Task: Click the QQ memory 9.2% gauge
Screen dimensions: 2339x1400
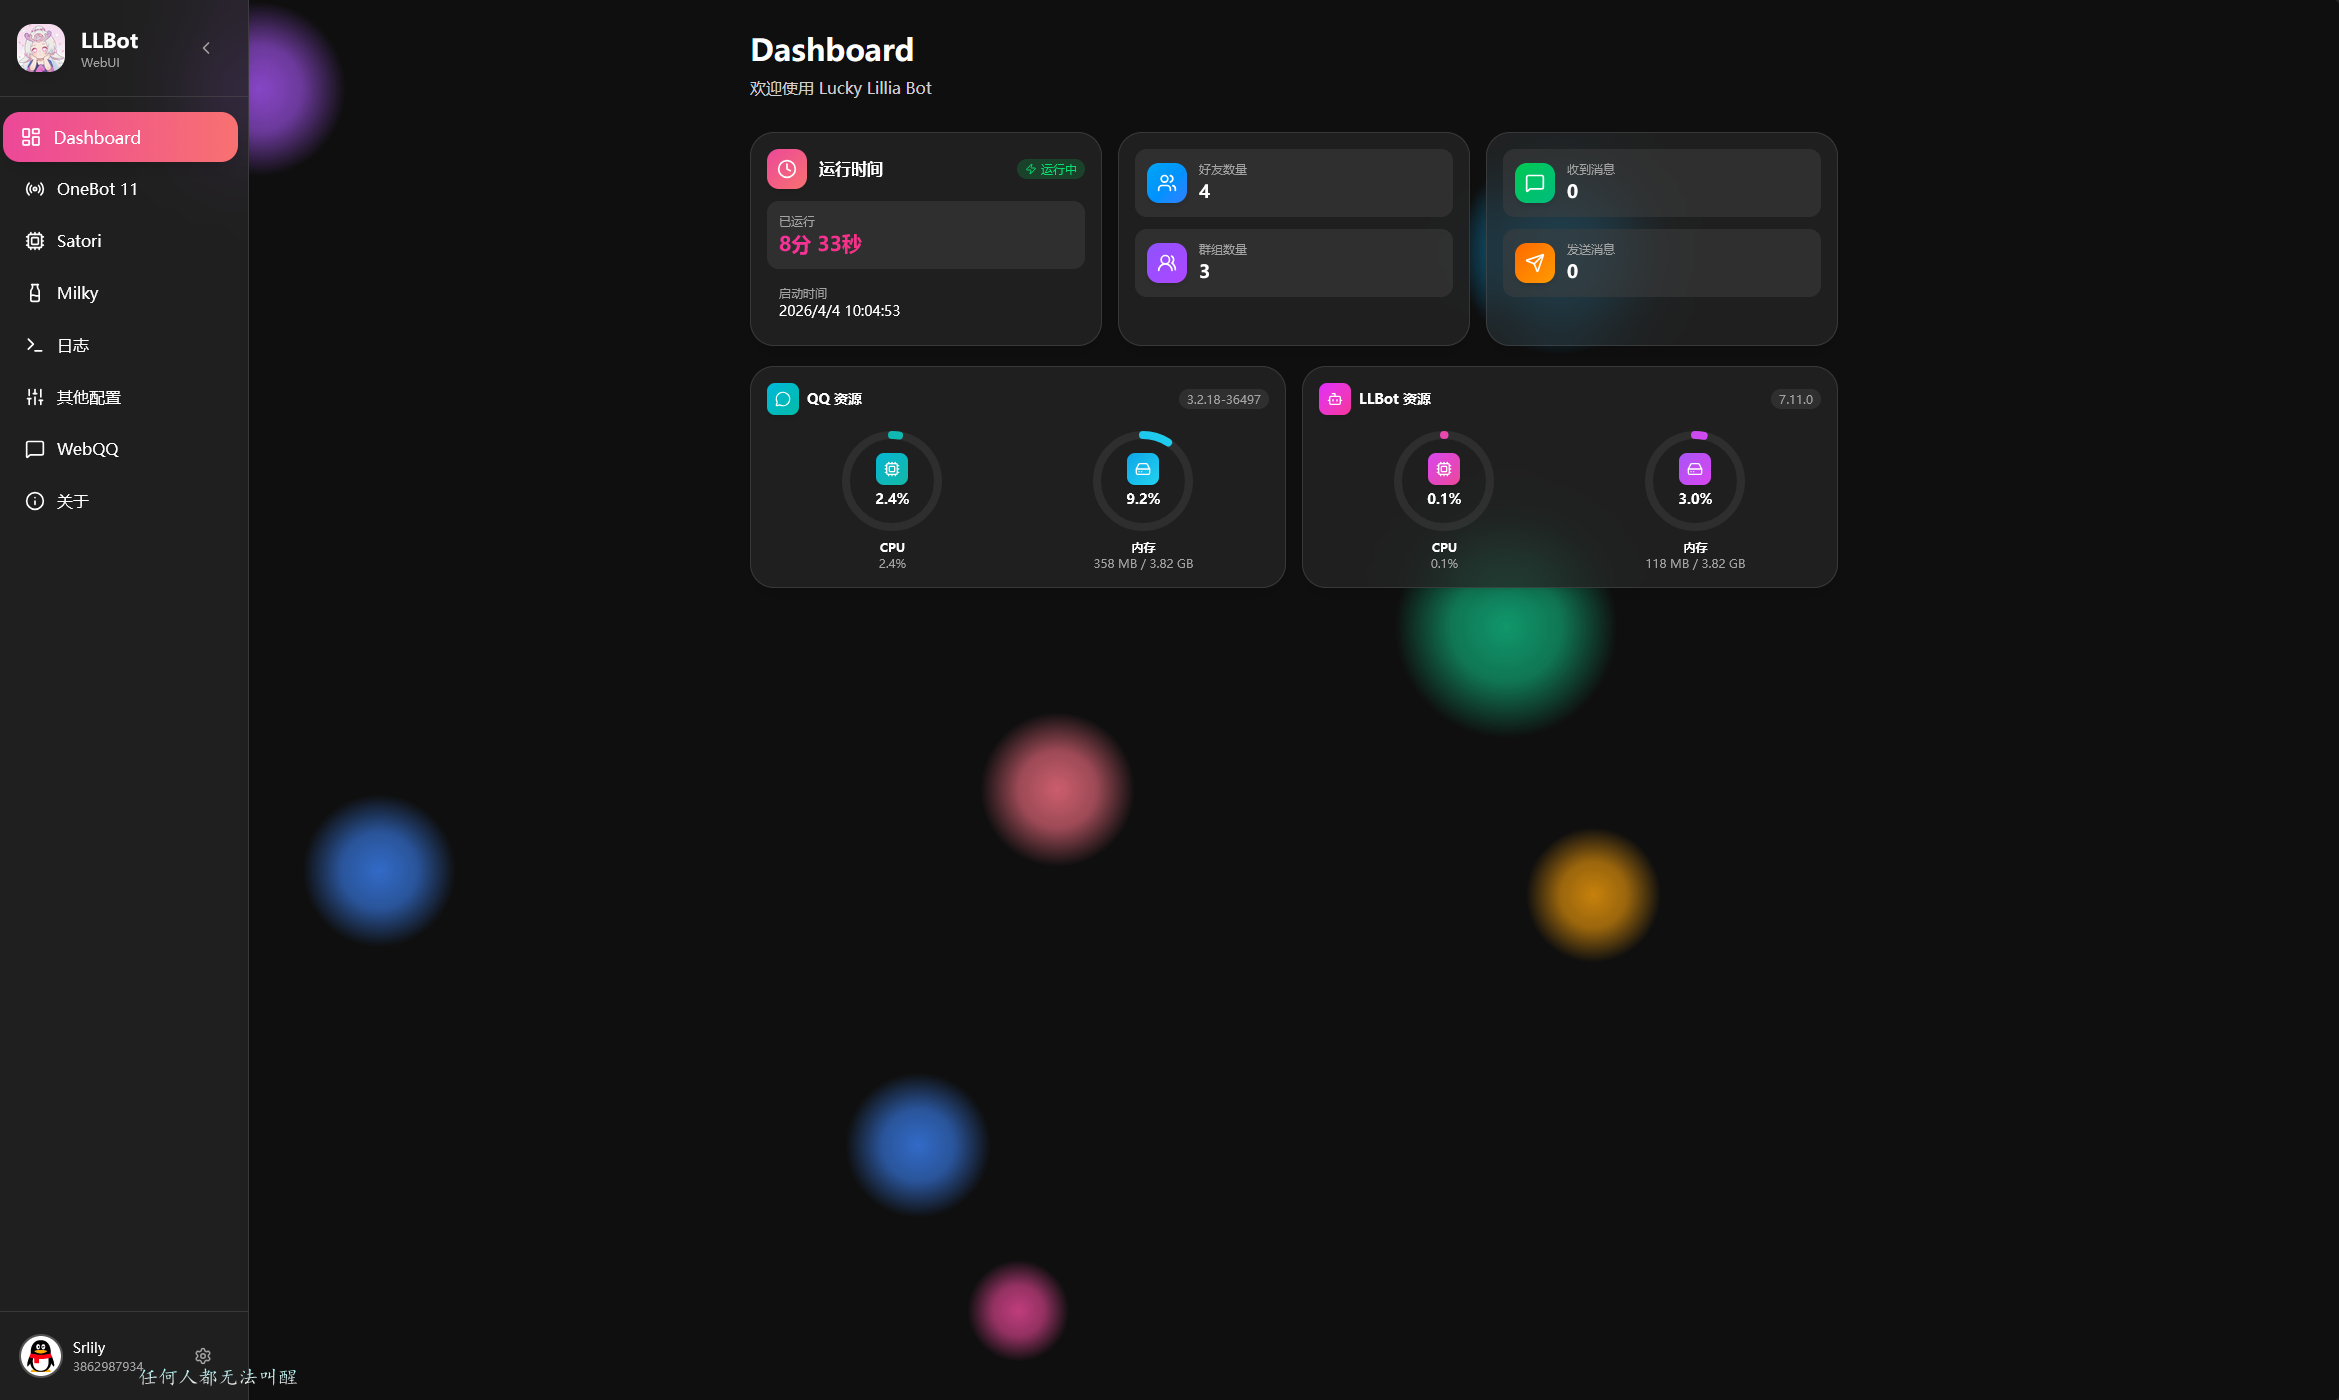Action: coord(1142,481)
